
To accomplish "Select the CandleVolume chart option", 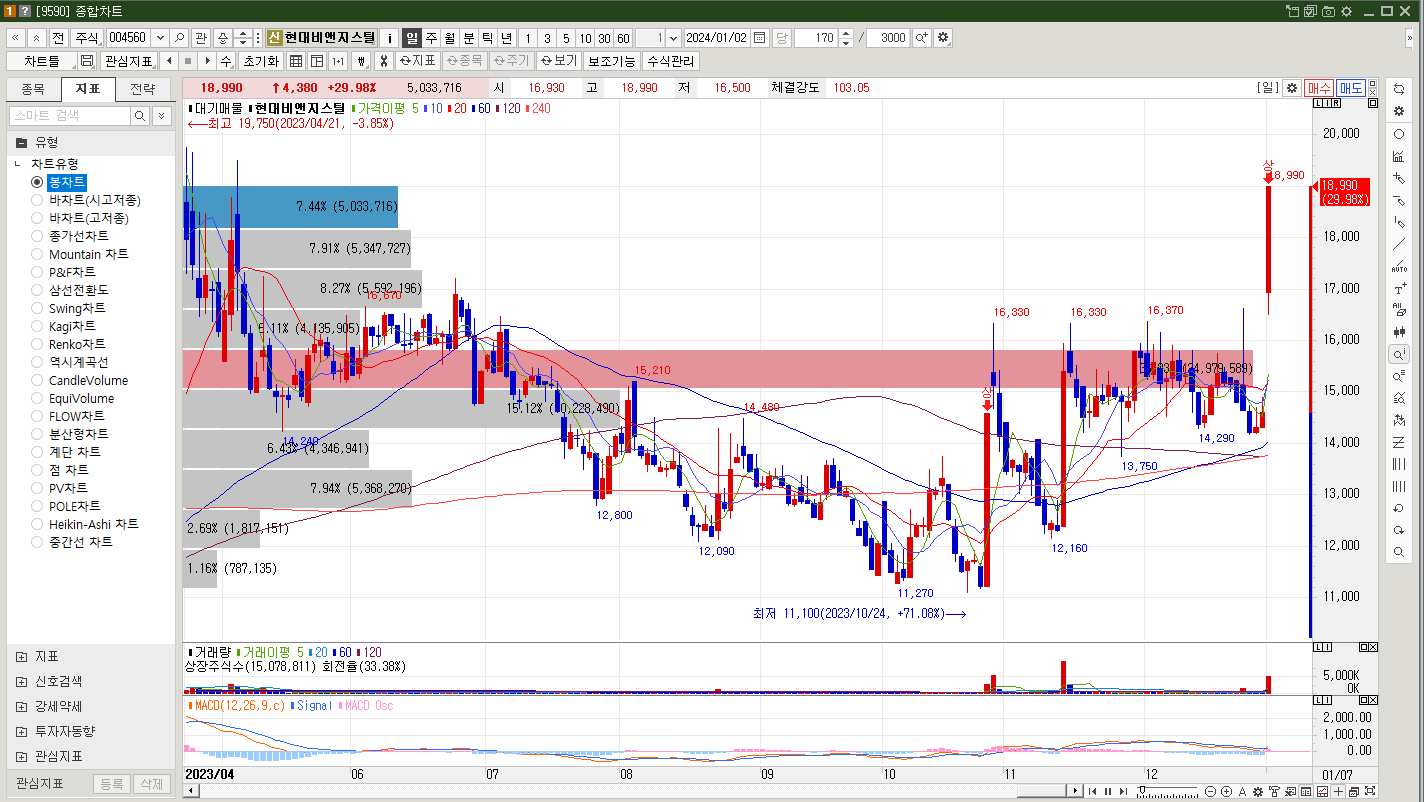I will pos(88,380).
